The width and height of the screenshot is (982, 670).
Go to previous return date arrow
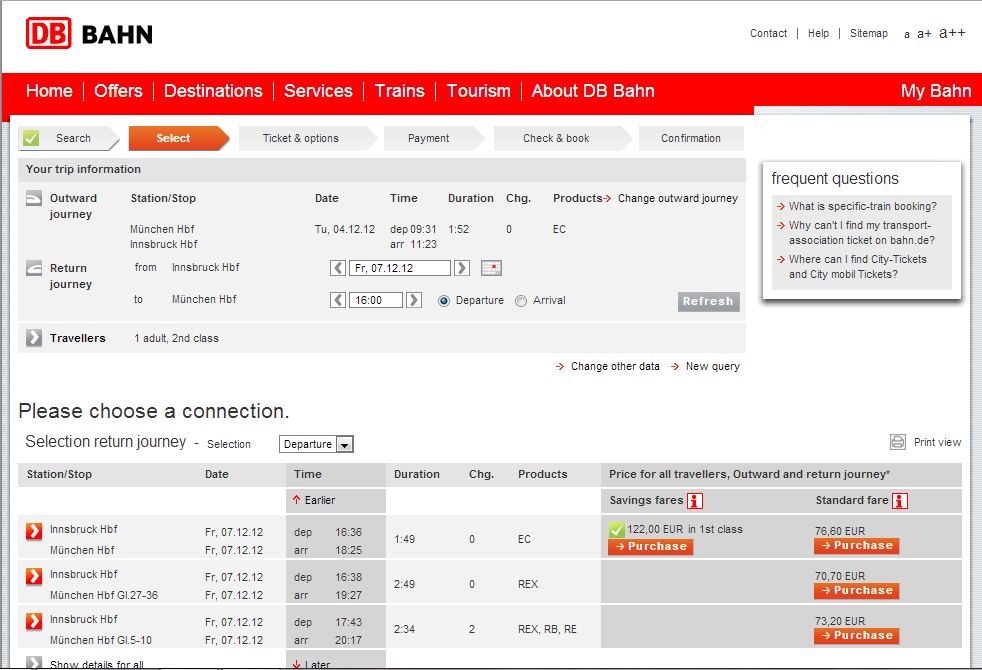pos(338,268)
